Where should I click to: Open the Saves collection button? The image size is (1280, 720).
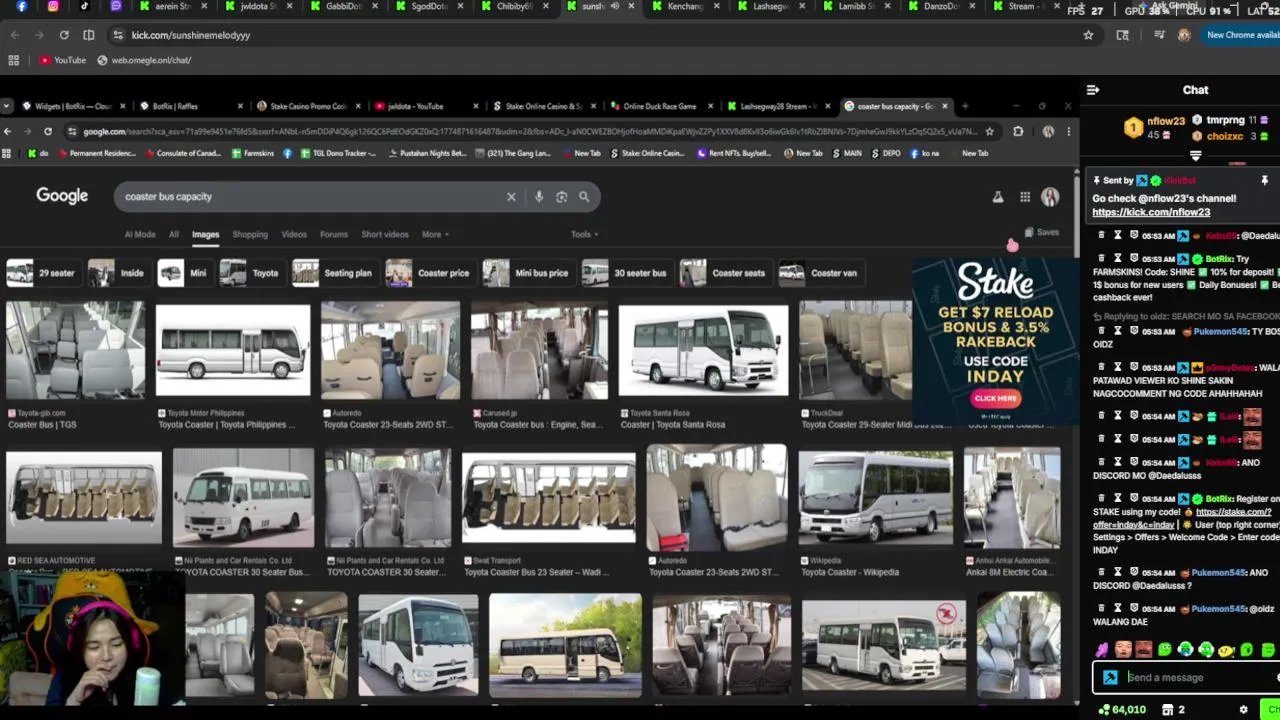tap(1041, 232)
